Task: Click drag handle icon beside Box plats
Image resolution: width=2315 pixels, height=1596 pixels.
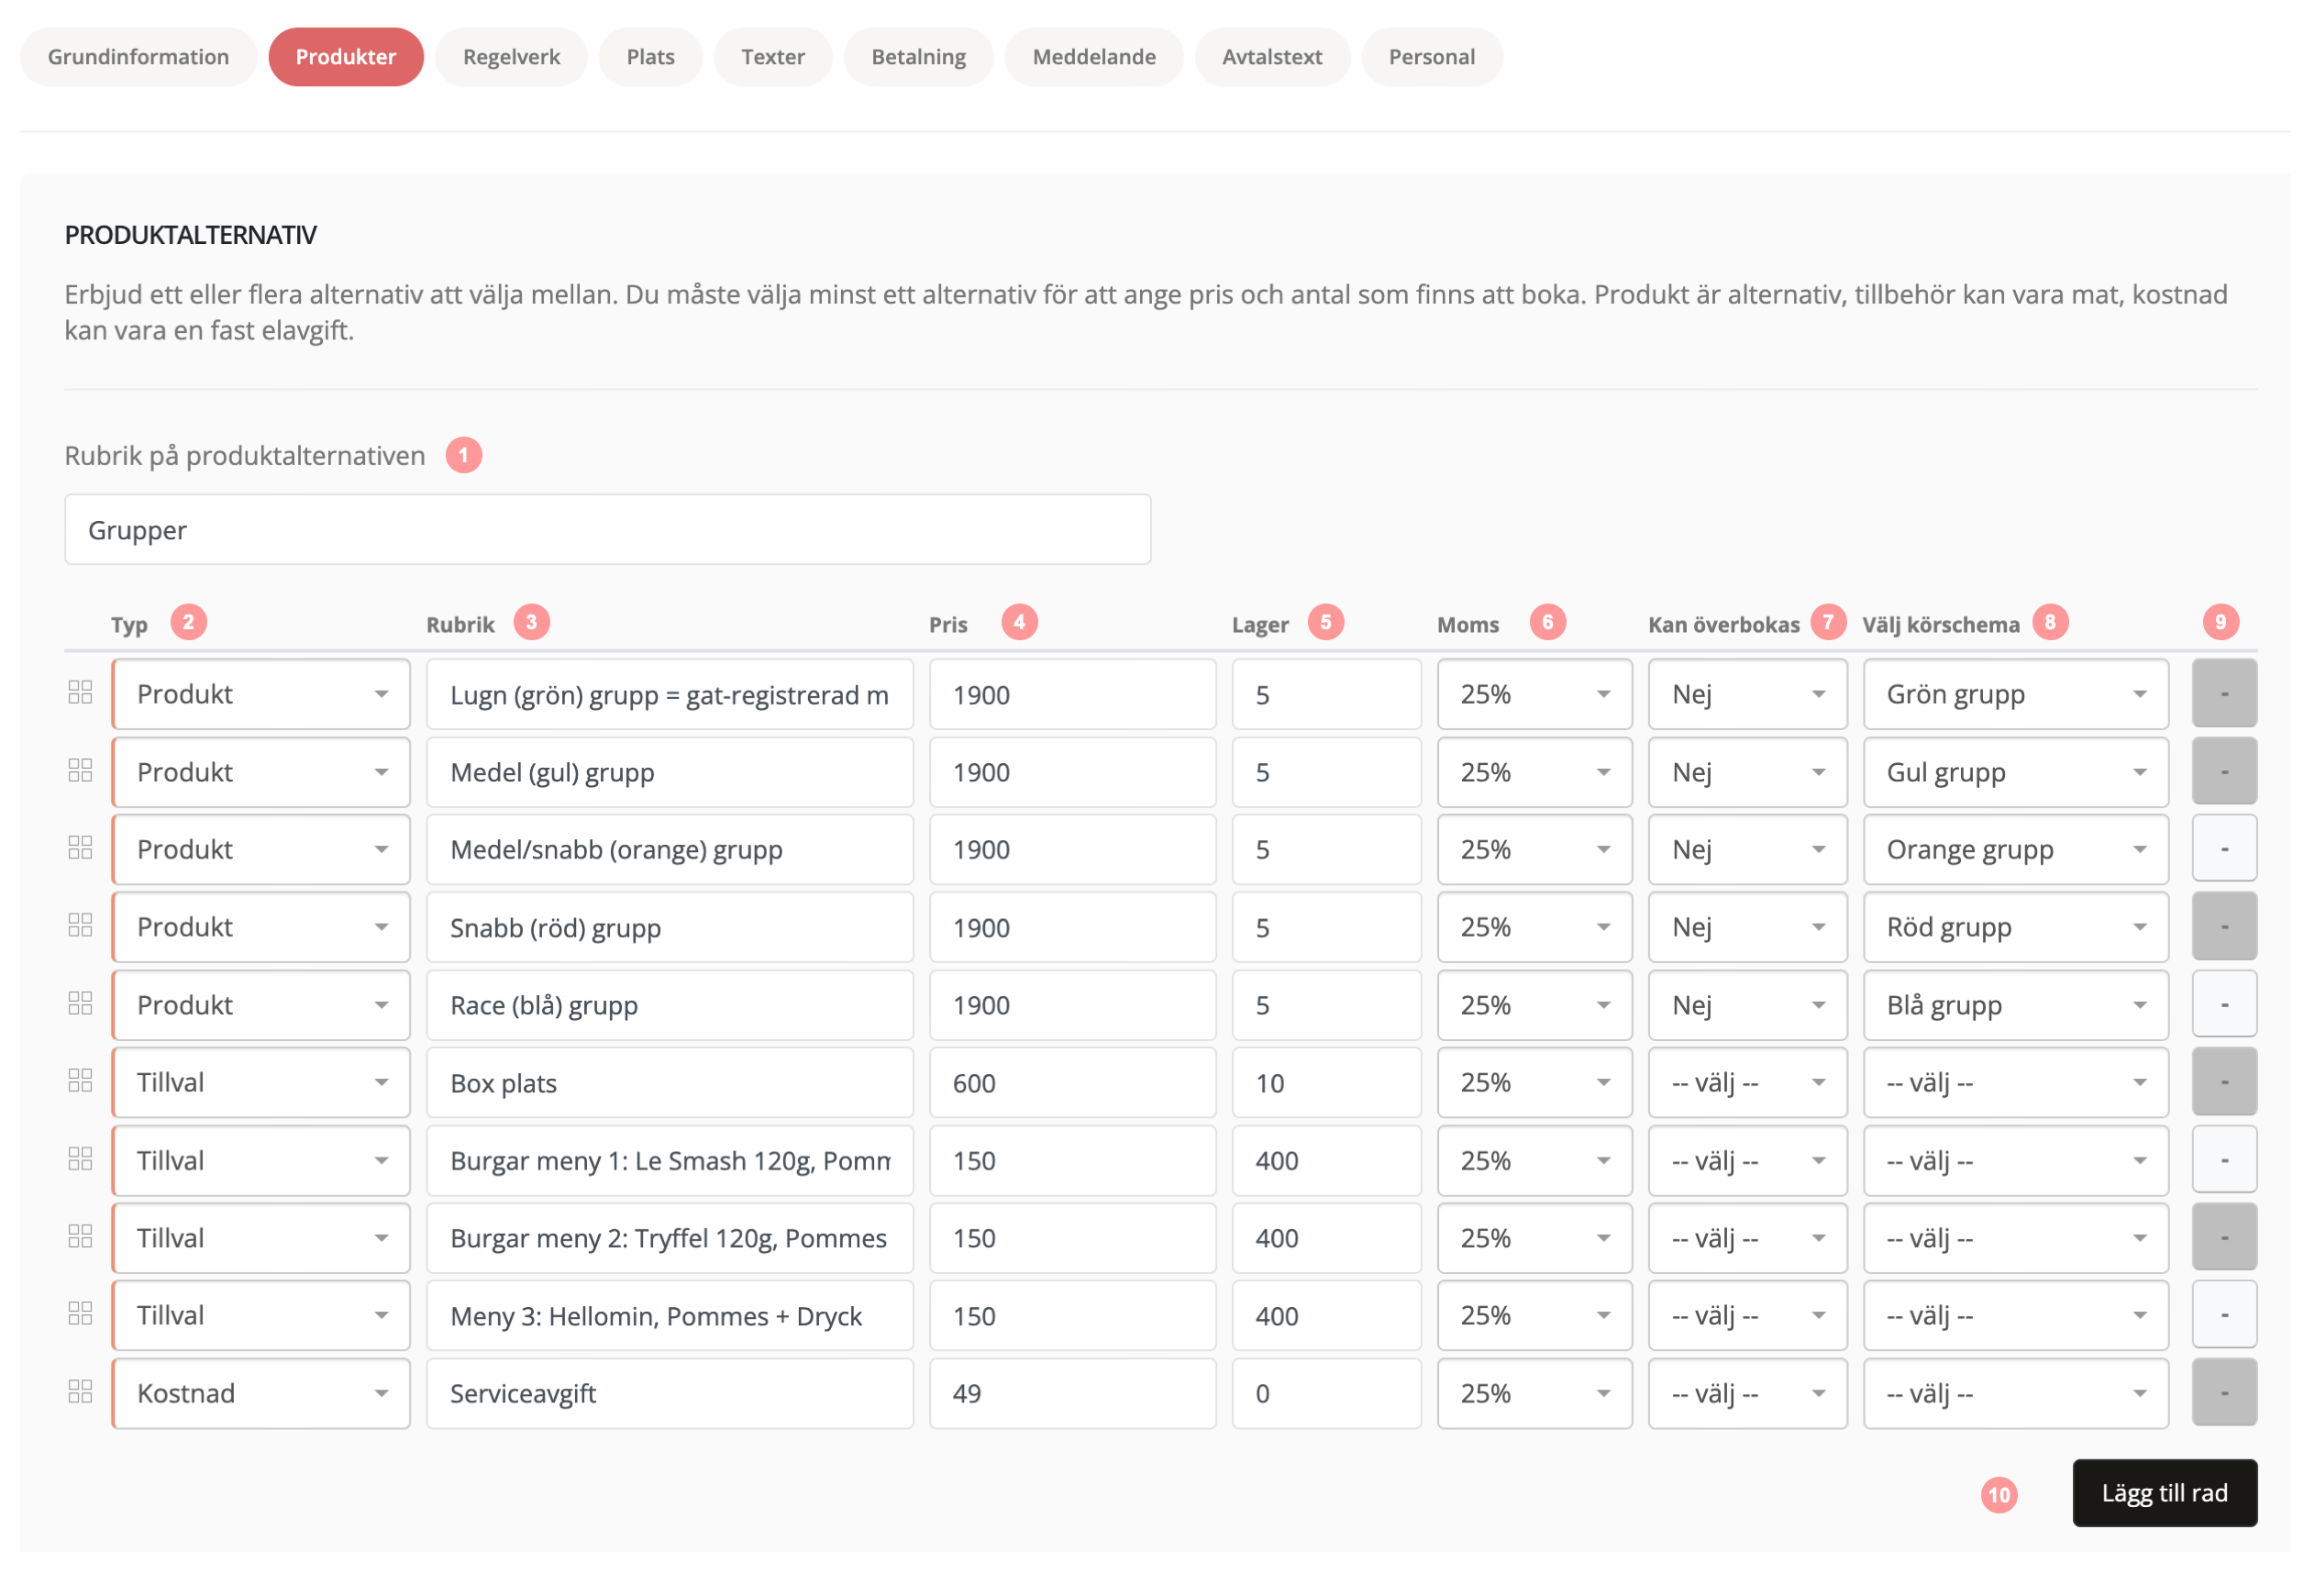Action: [x=80, y=1081]
